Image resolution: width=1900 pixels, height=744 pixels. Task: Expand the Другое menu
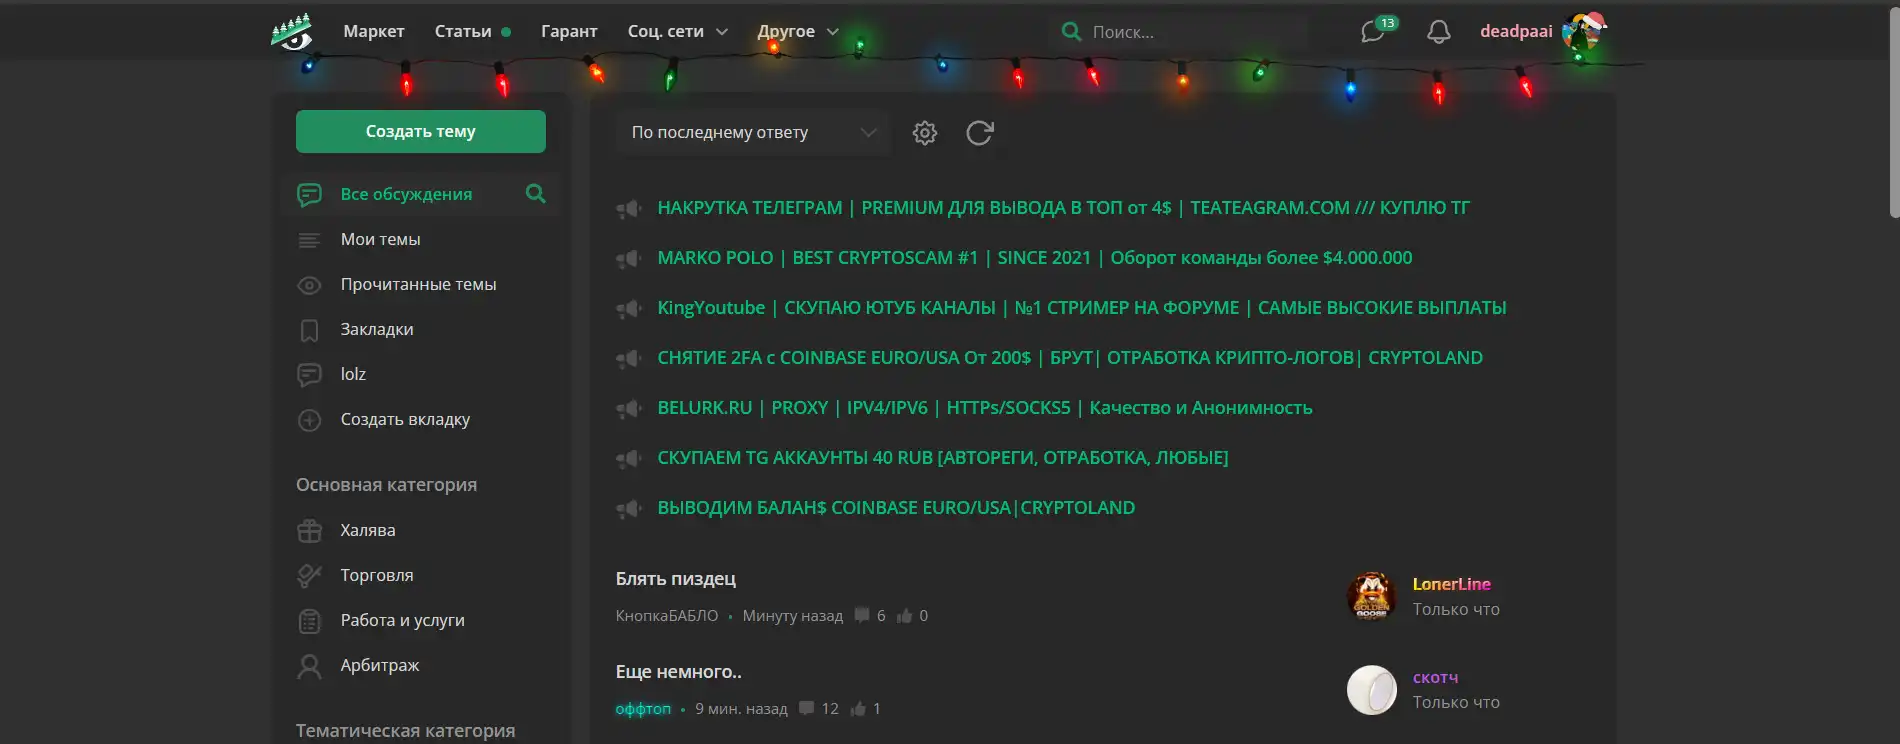click(798, 32)
